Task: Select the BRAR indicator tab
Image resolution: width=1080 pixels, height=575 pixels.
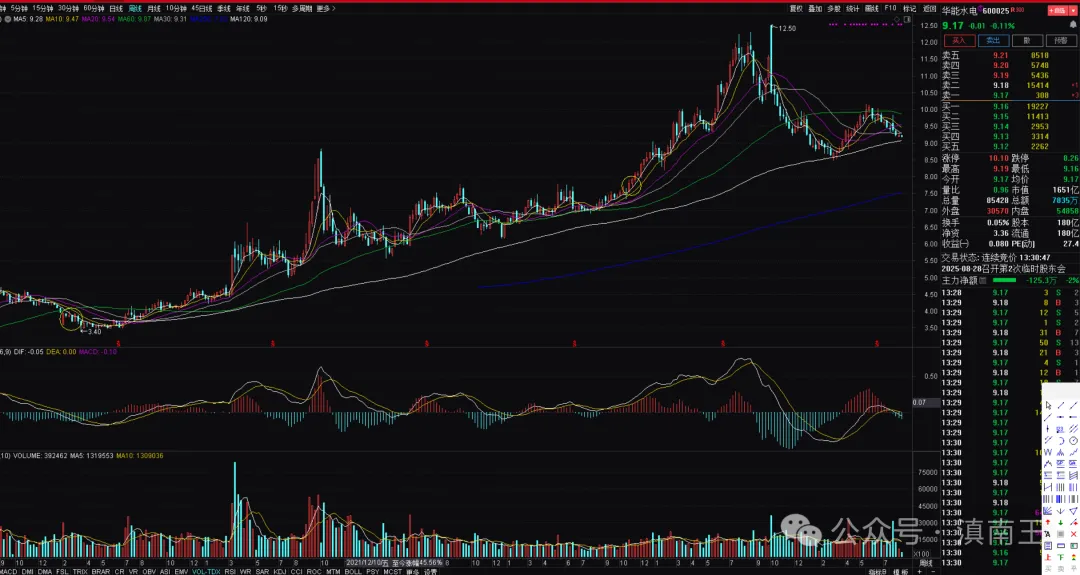Action: coord(101,572)
